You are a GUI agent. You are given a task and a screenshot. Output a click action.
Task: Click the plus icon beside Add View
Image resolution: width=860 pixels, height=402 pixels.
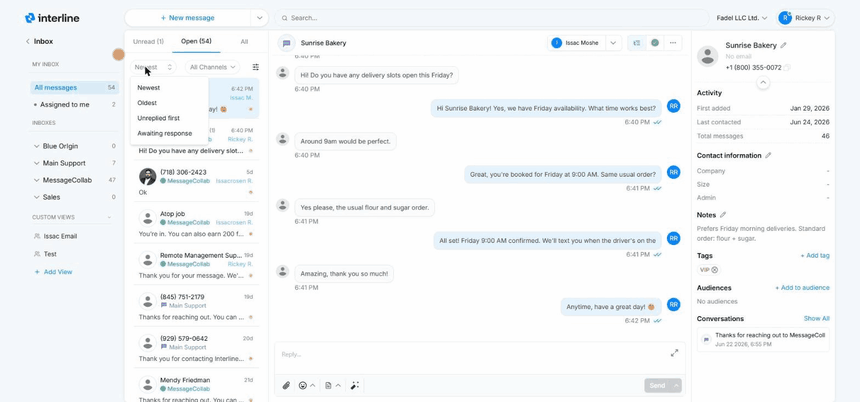click(37, 272)
